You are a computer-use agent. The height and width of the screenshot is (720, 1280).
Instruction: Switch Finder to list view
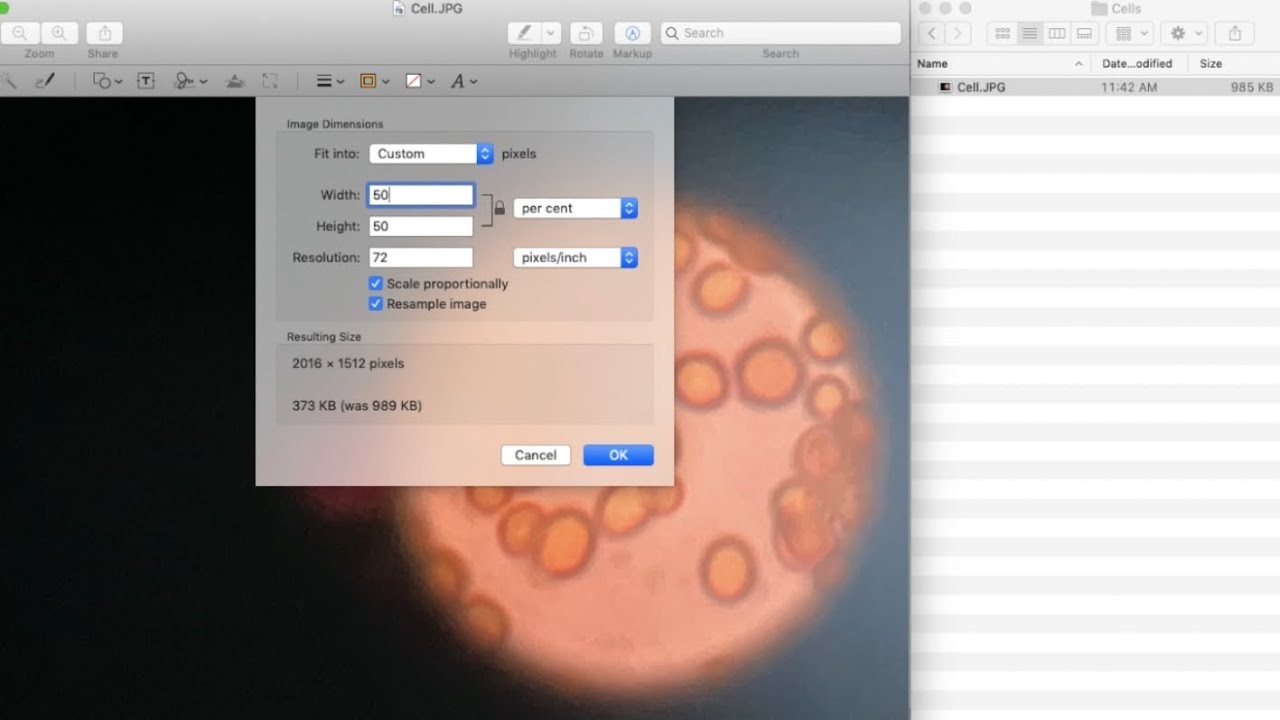[1029, 33]
